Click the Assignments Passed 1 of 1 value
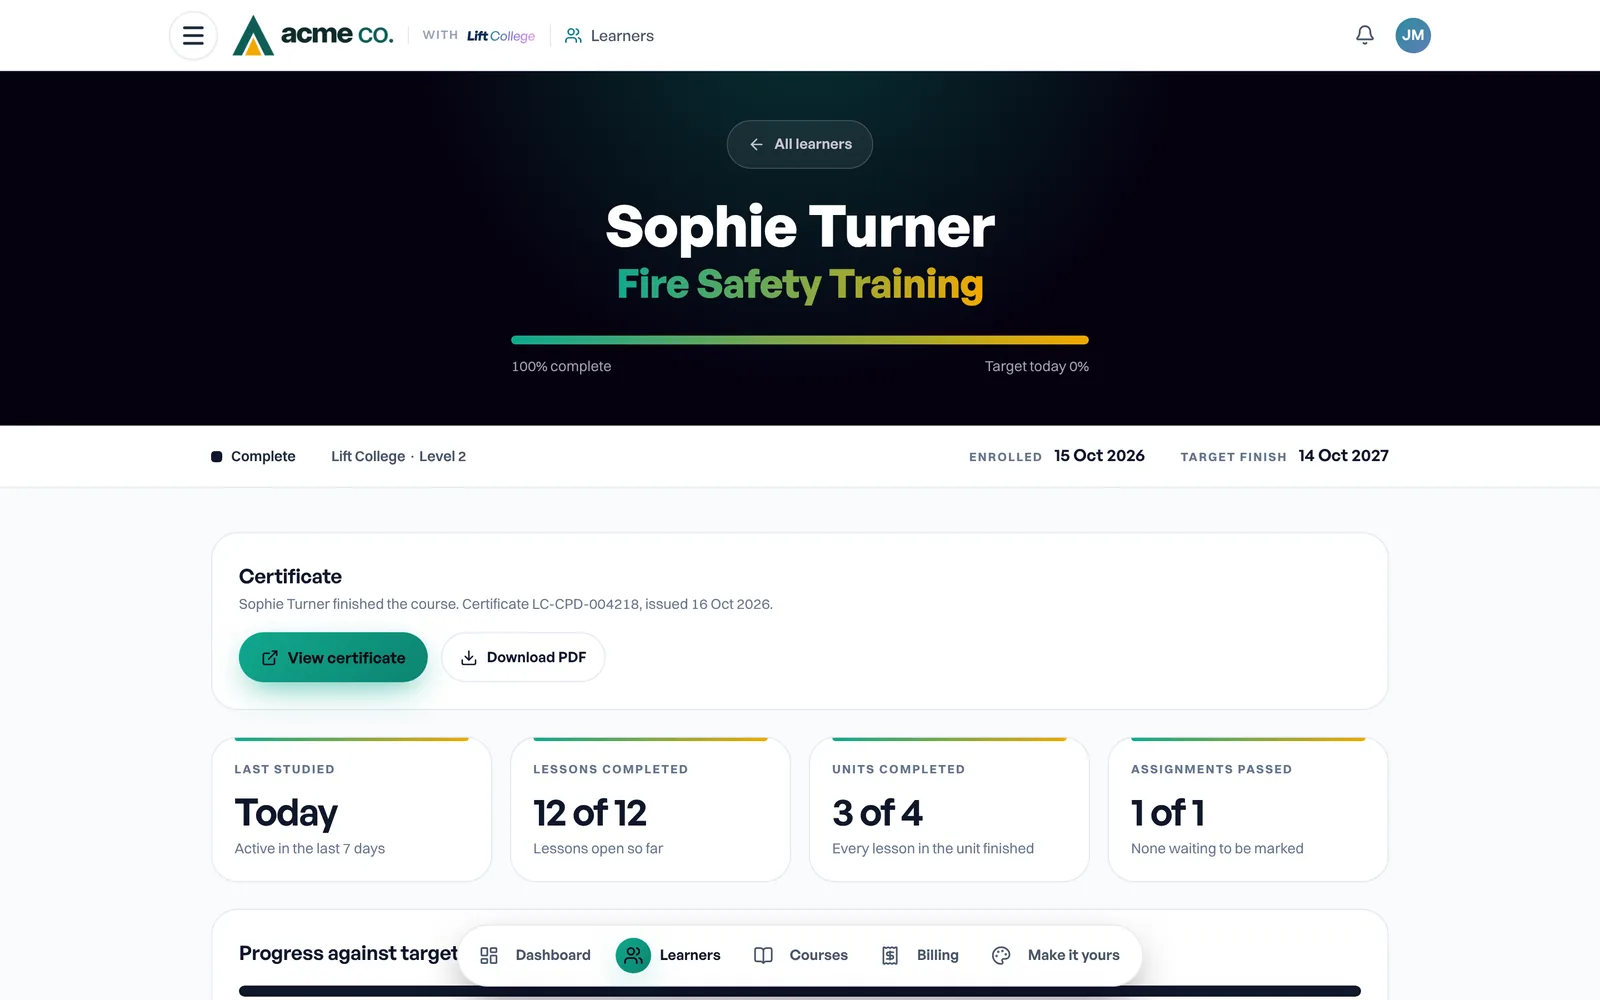 pyautogui.click(x=1168, y=813)
